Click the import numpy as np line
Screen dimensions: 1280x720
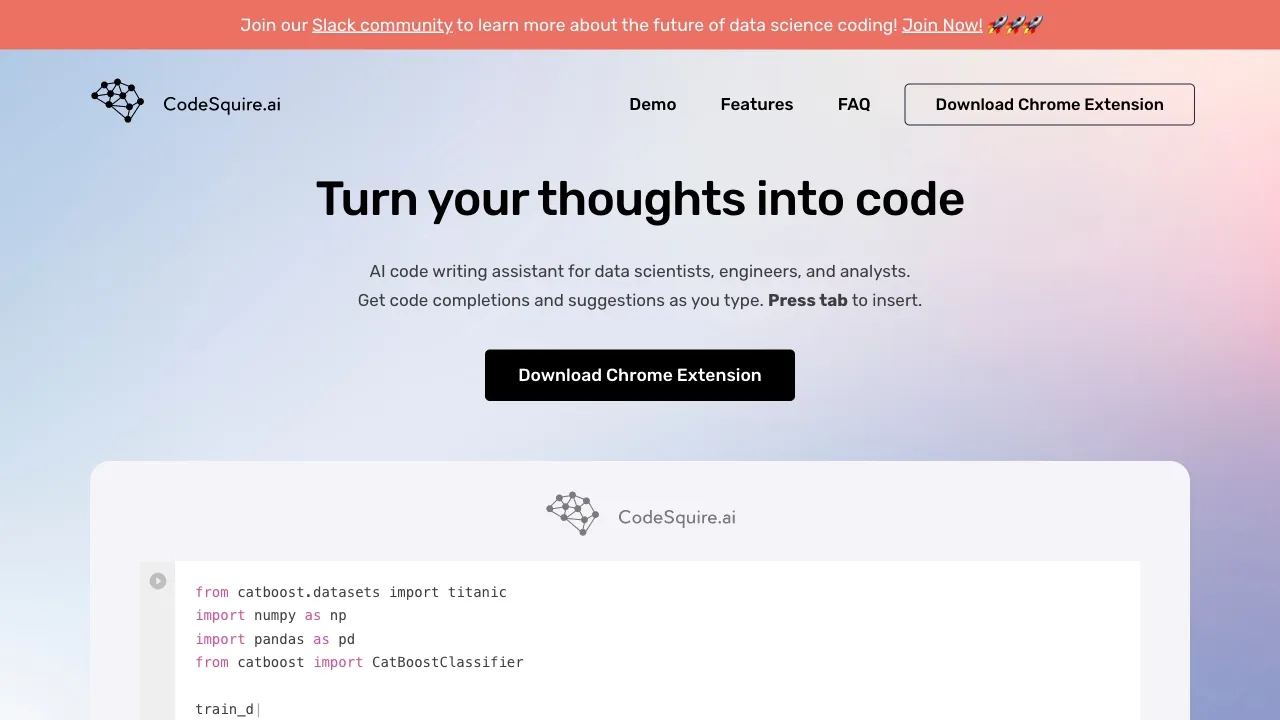(x=271, y=615)
